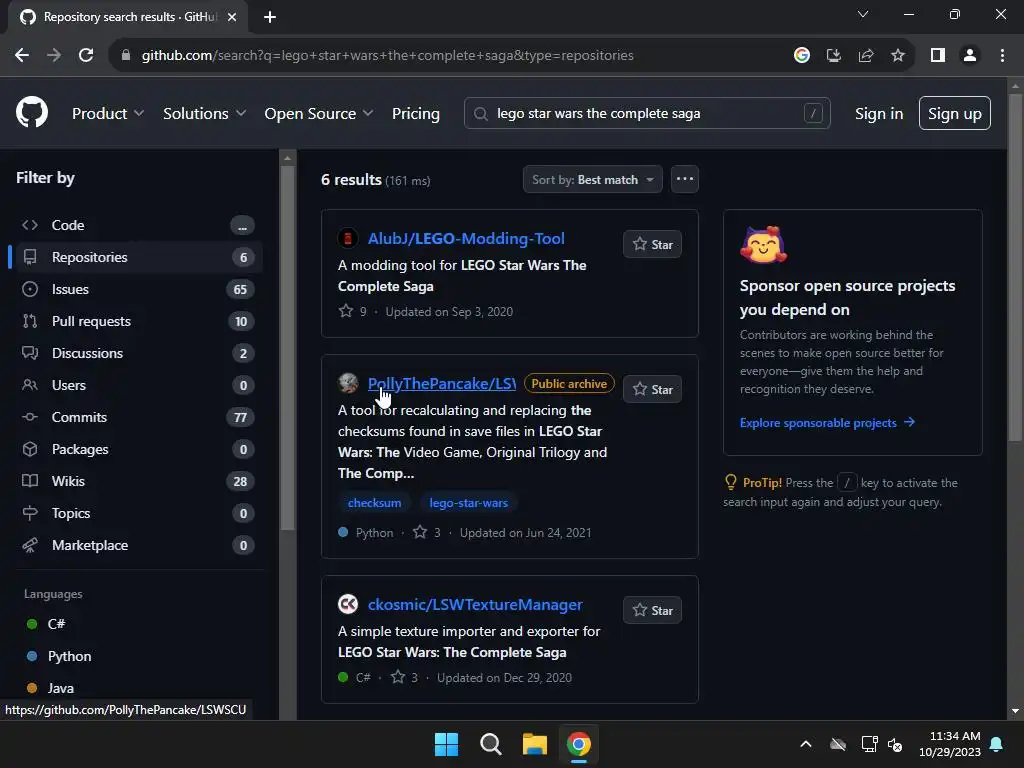
Task: Click the Pull requests icon
Action: [x=30, y=321]
